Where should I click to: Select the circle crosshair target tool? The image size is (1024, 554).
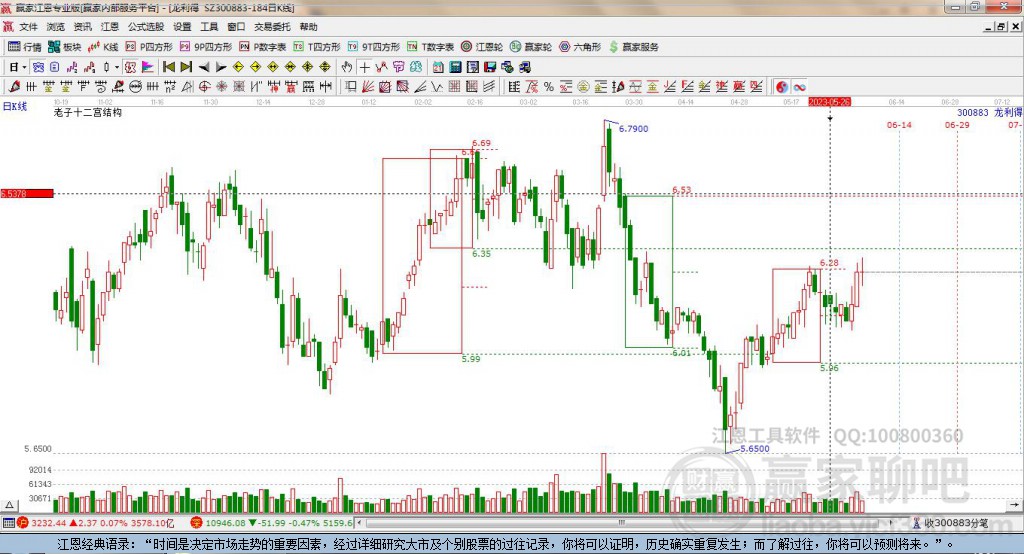pyautogui.click(x=204, y=87)
